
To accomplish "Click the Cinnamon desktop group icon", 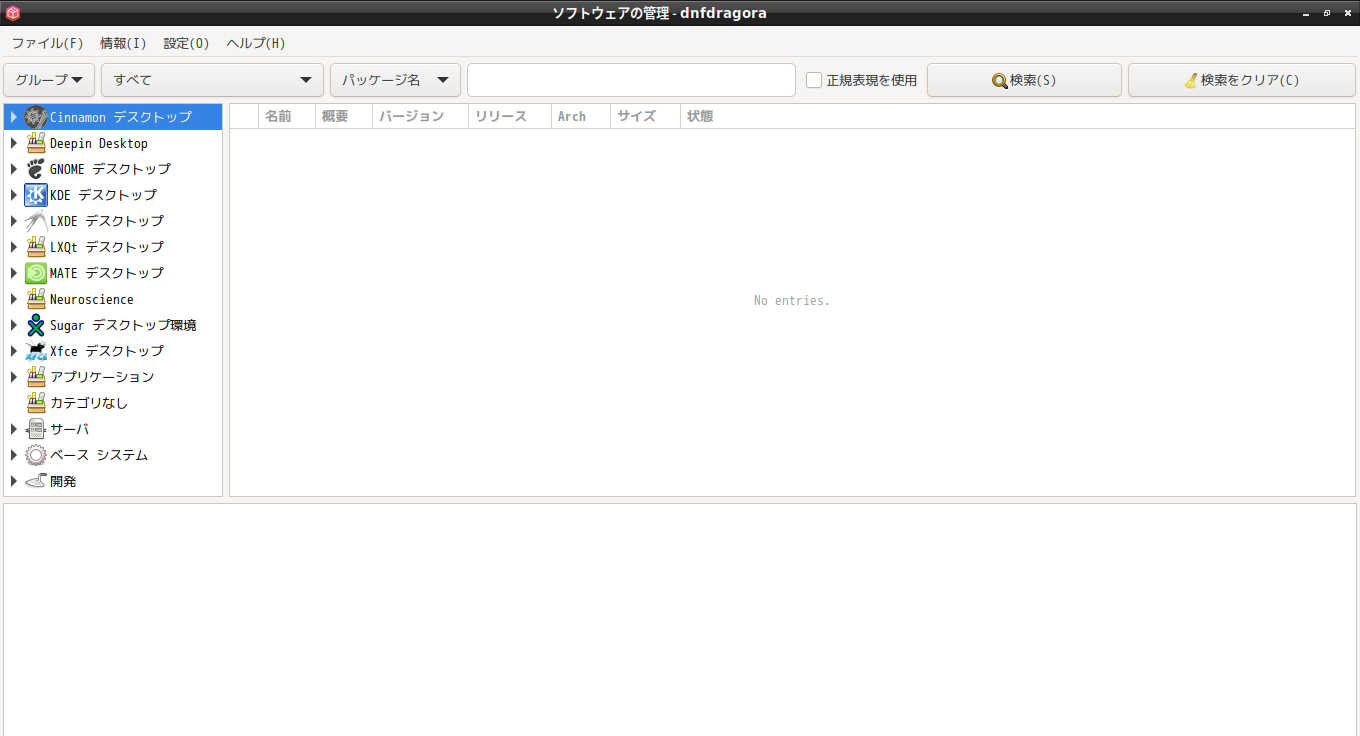I will [x=36, y=117].
